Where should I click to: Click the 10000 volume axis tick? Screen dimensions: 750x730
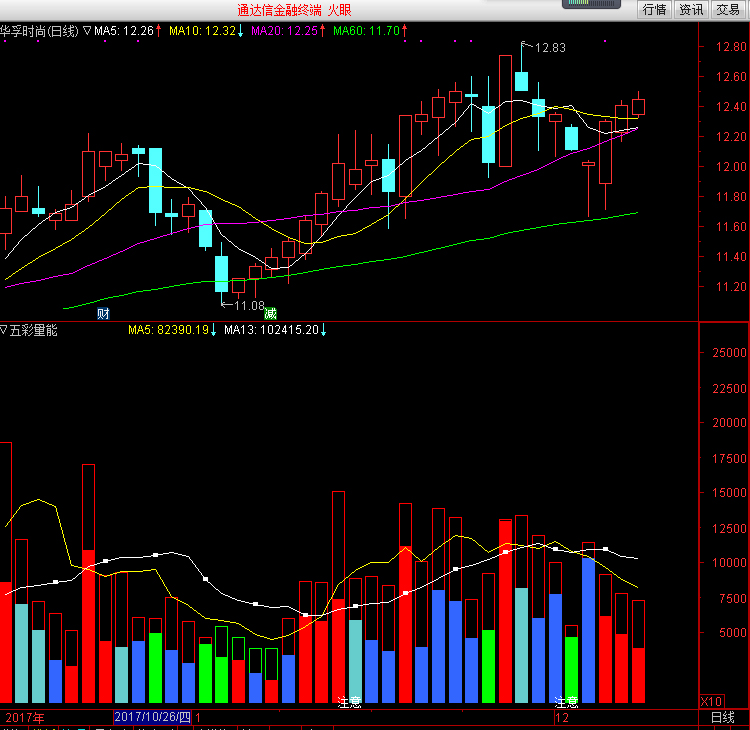pos(729,563)
